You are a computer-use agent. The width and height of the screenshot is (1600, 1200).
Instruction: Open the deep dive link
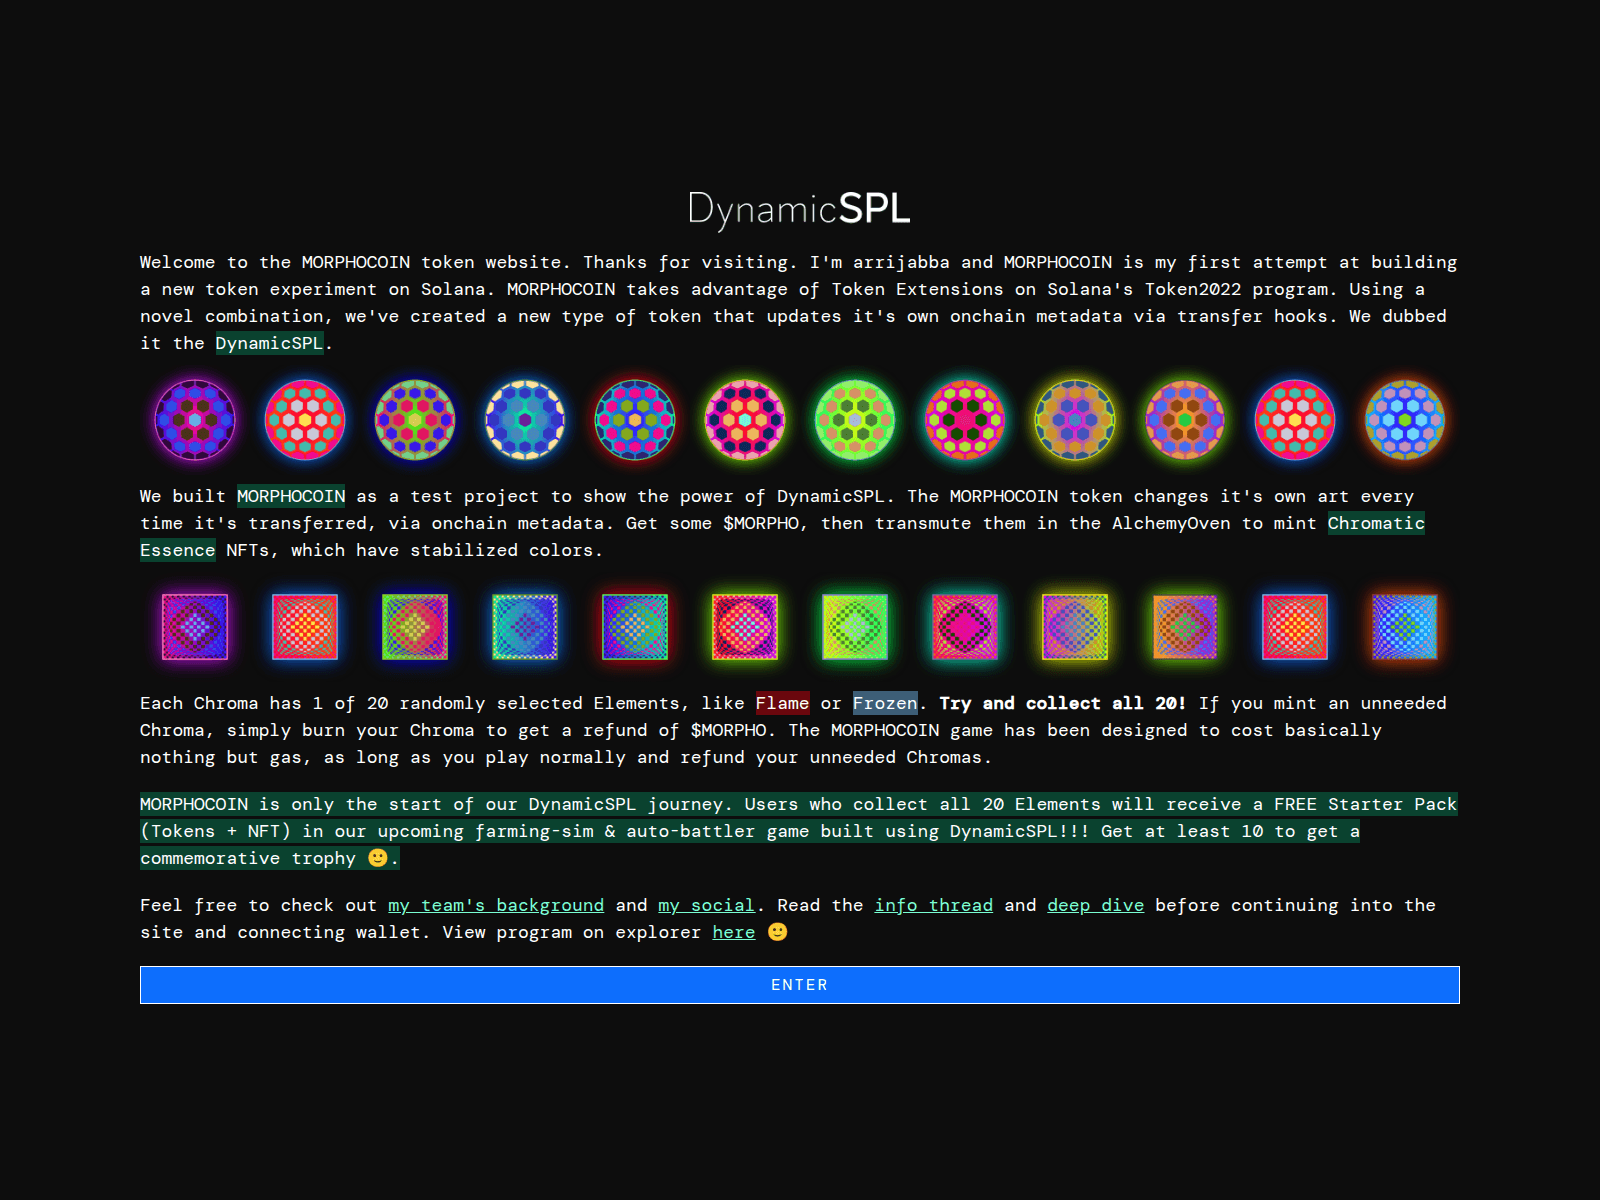pyautogui.click(x=1096, y=905)
